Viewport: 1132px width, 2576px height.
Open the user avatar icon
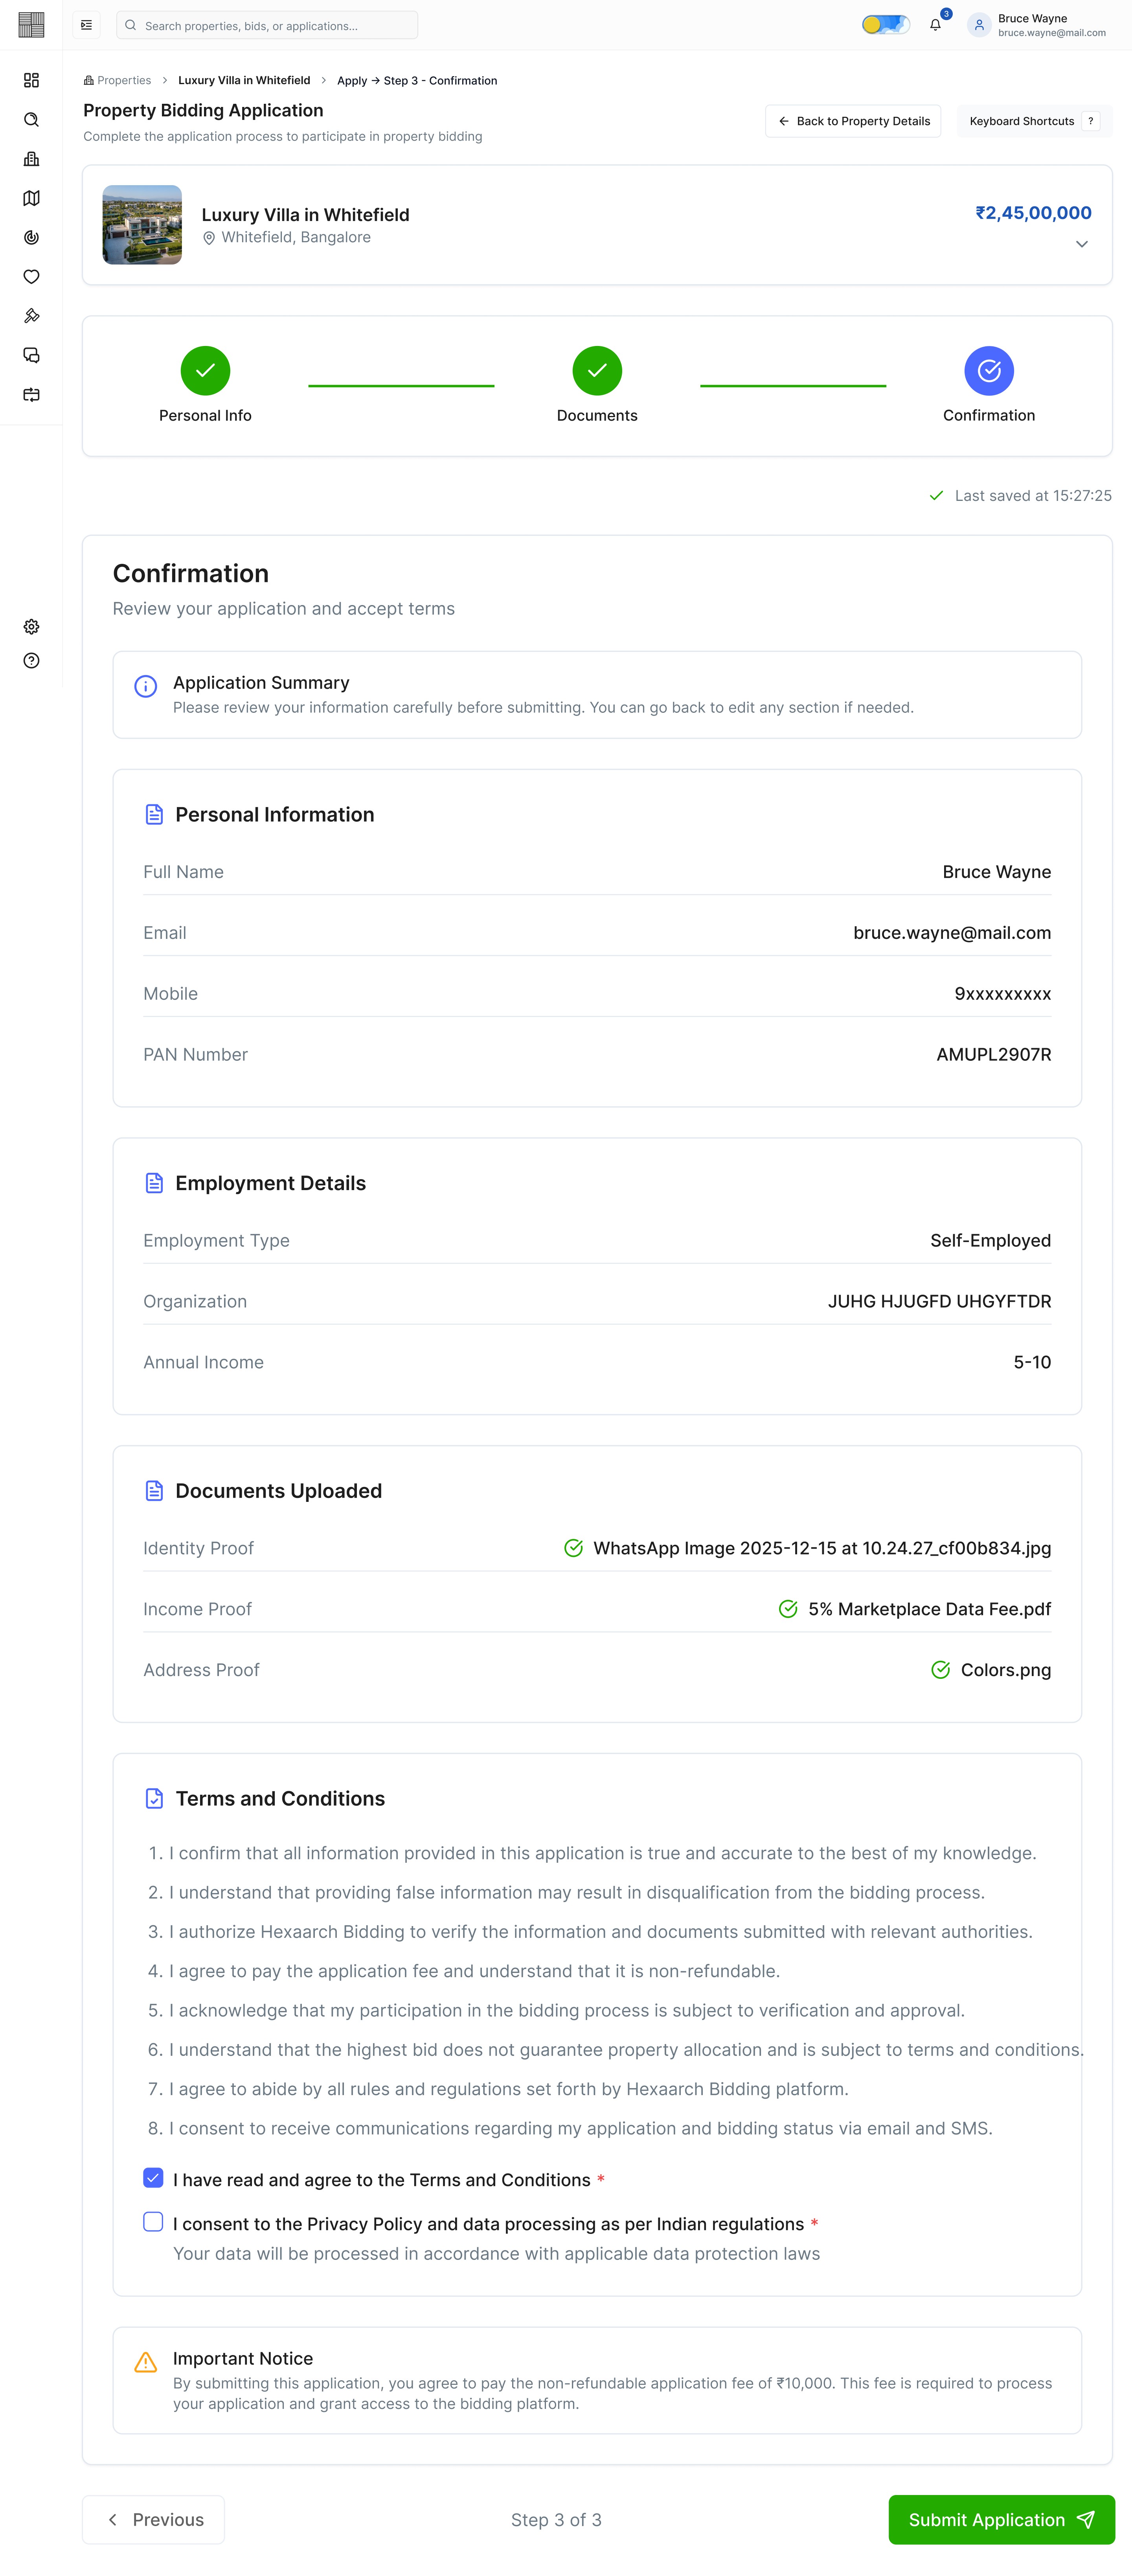coord(979,25)
